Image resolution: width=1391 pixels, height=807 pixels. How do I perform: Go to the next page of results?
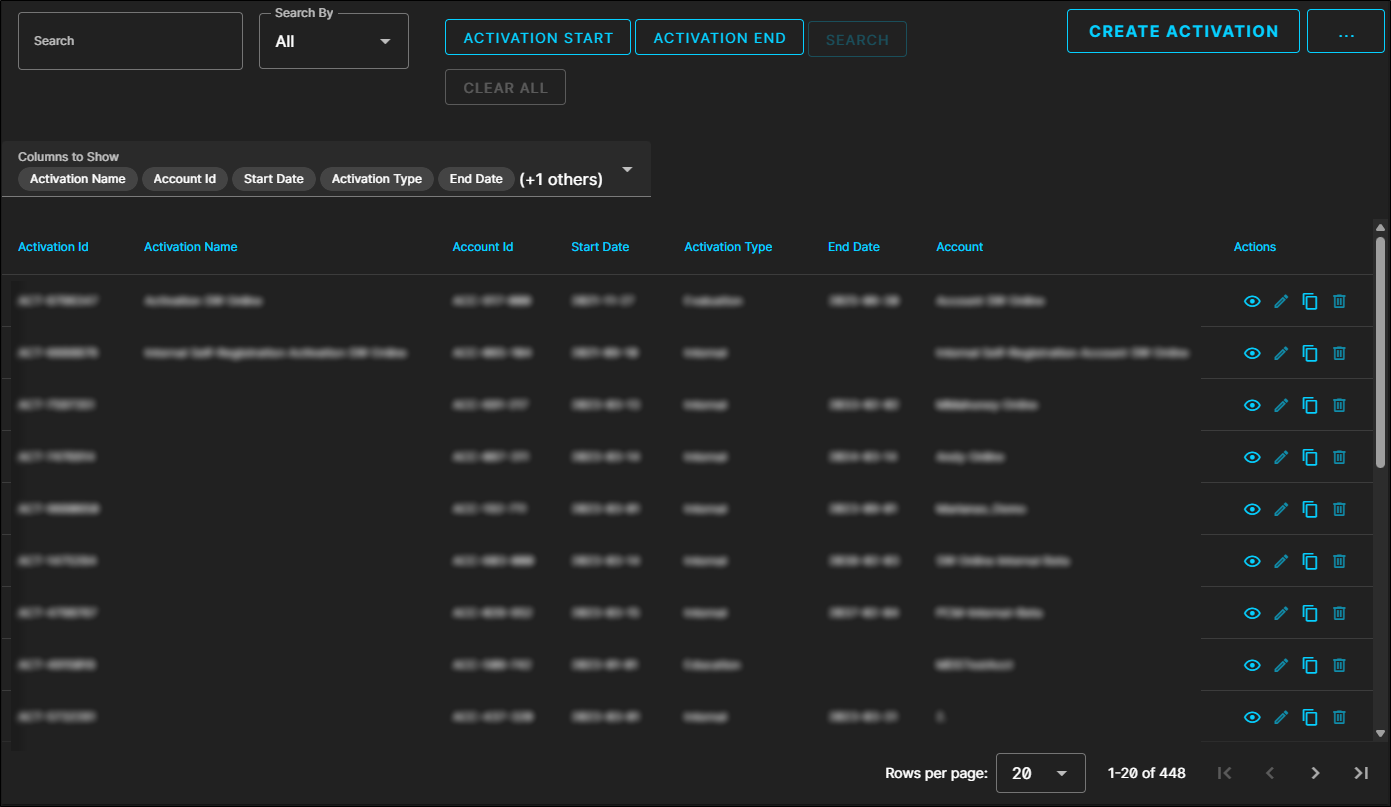coord(1315,773)
